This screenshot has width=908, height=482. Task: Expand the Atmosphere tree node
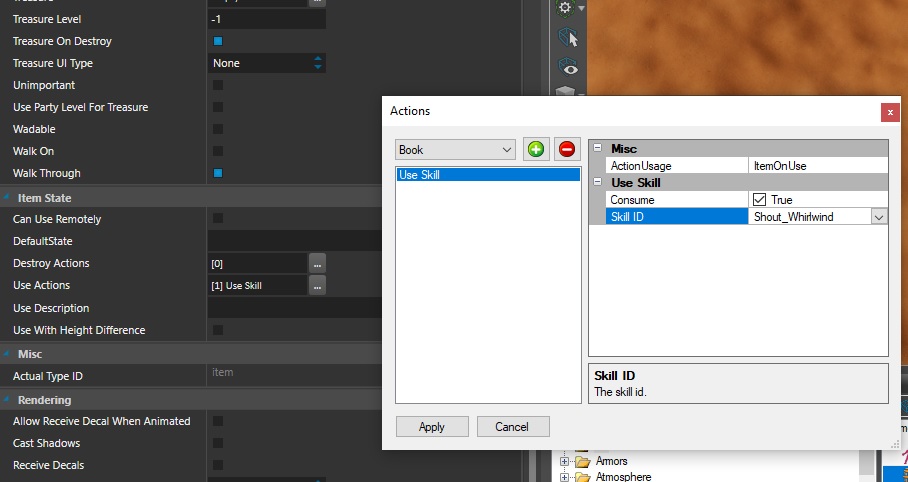(564, 477)
